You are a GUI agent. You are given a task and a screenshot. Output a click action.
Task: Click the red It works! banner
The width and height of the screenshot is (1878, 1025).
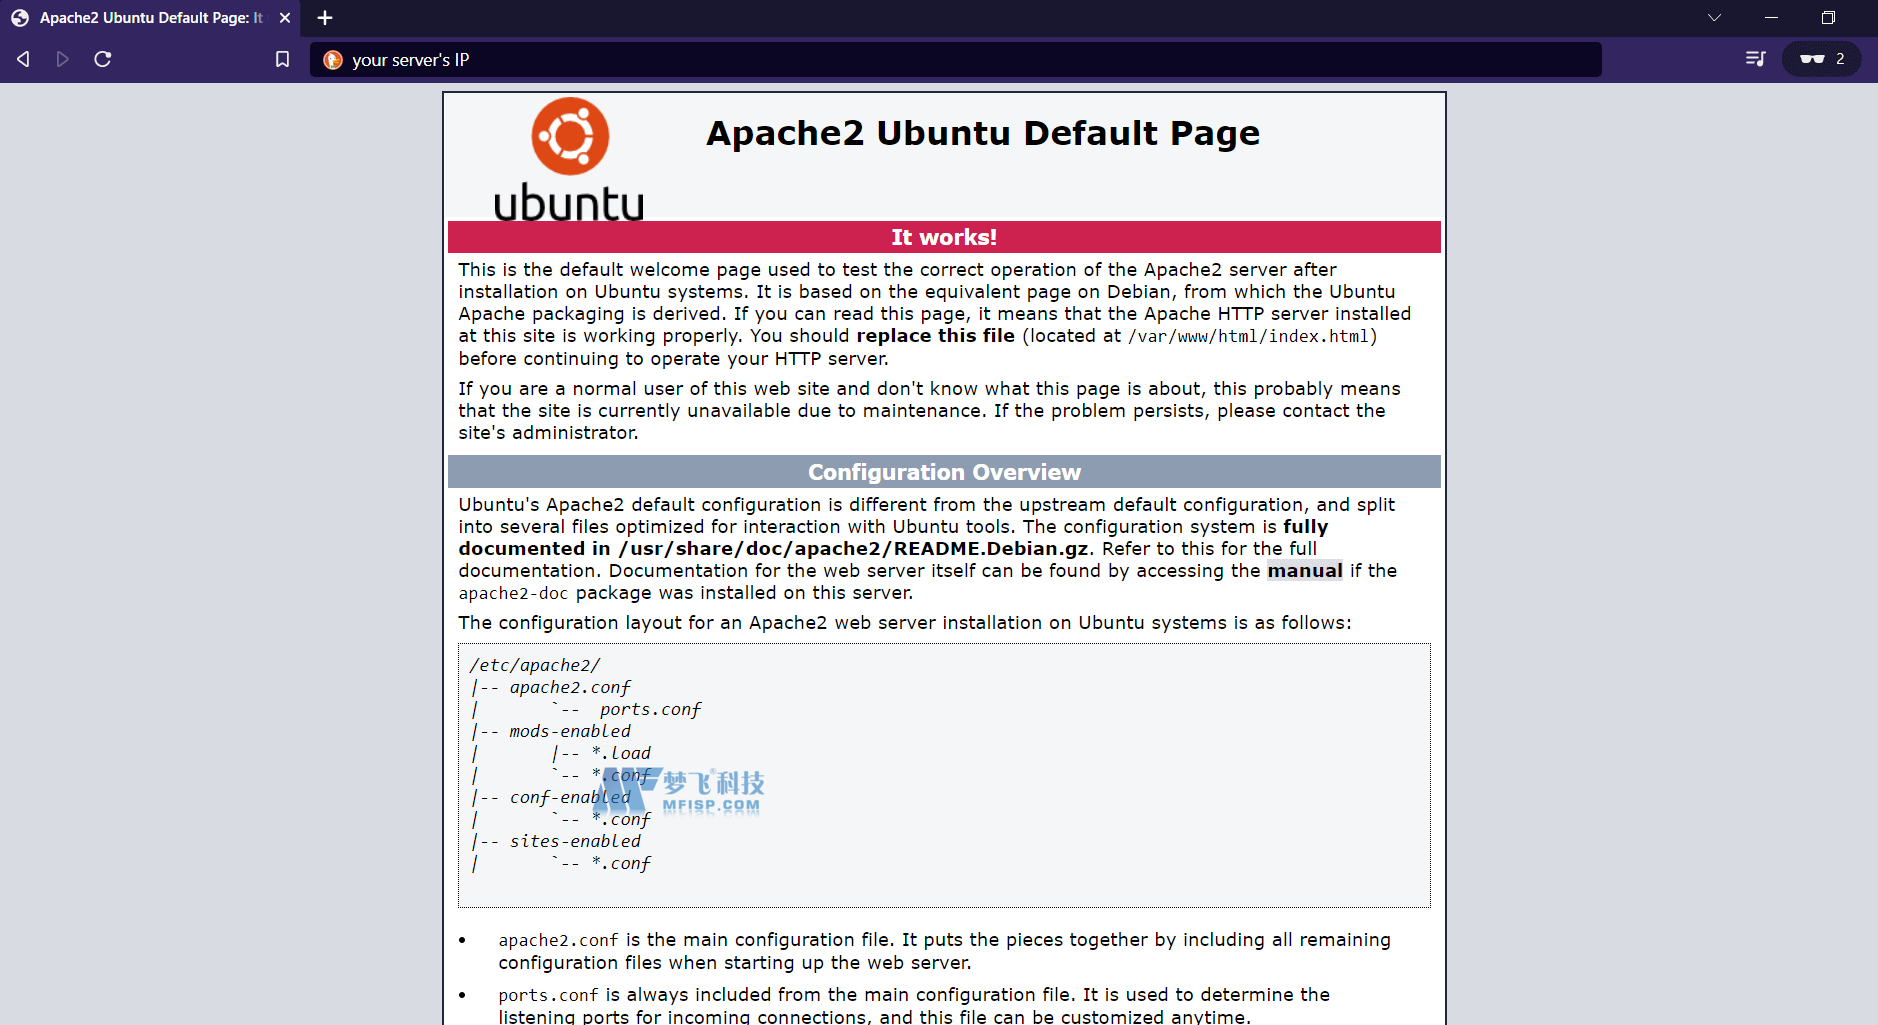(943, 237)
